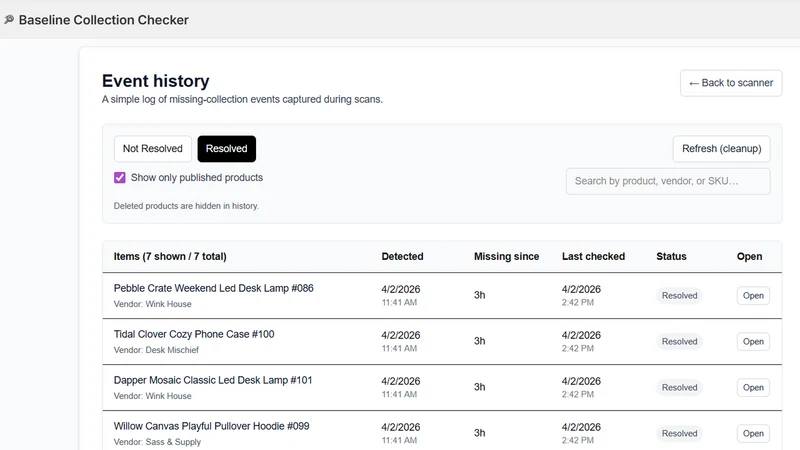Click Vendor: Sass & Supply text
This screenshot has width=800, height=450.
[157, 442]
